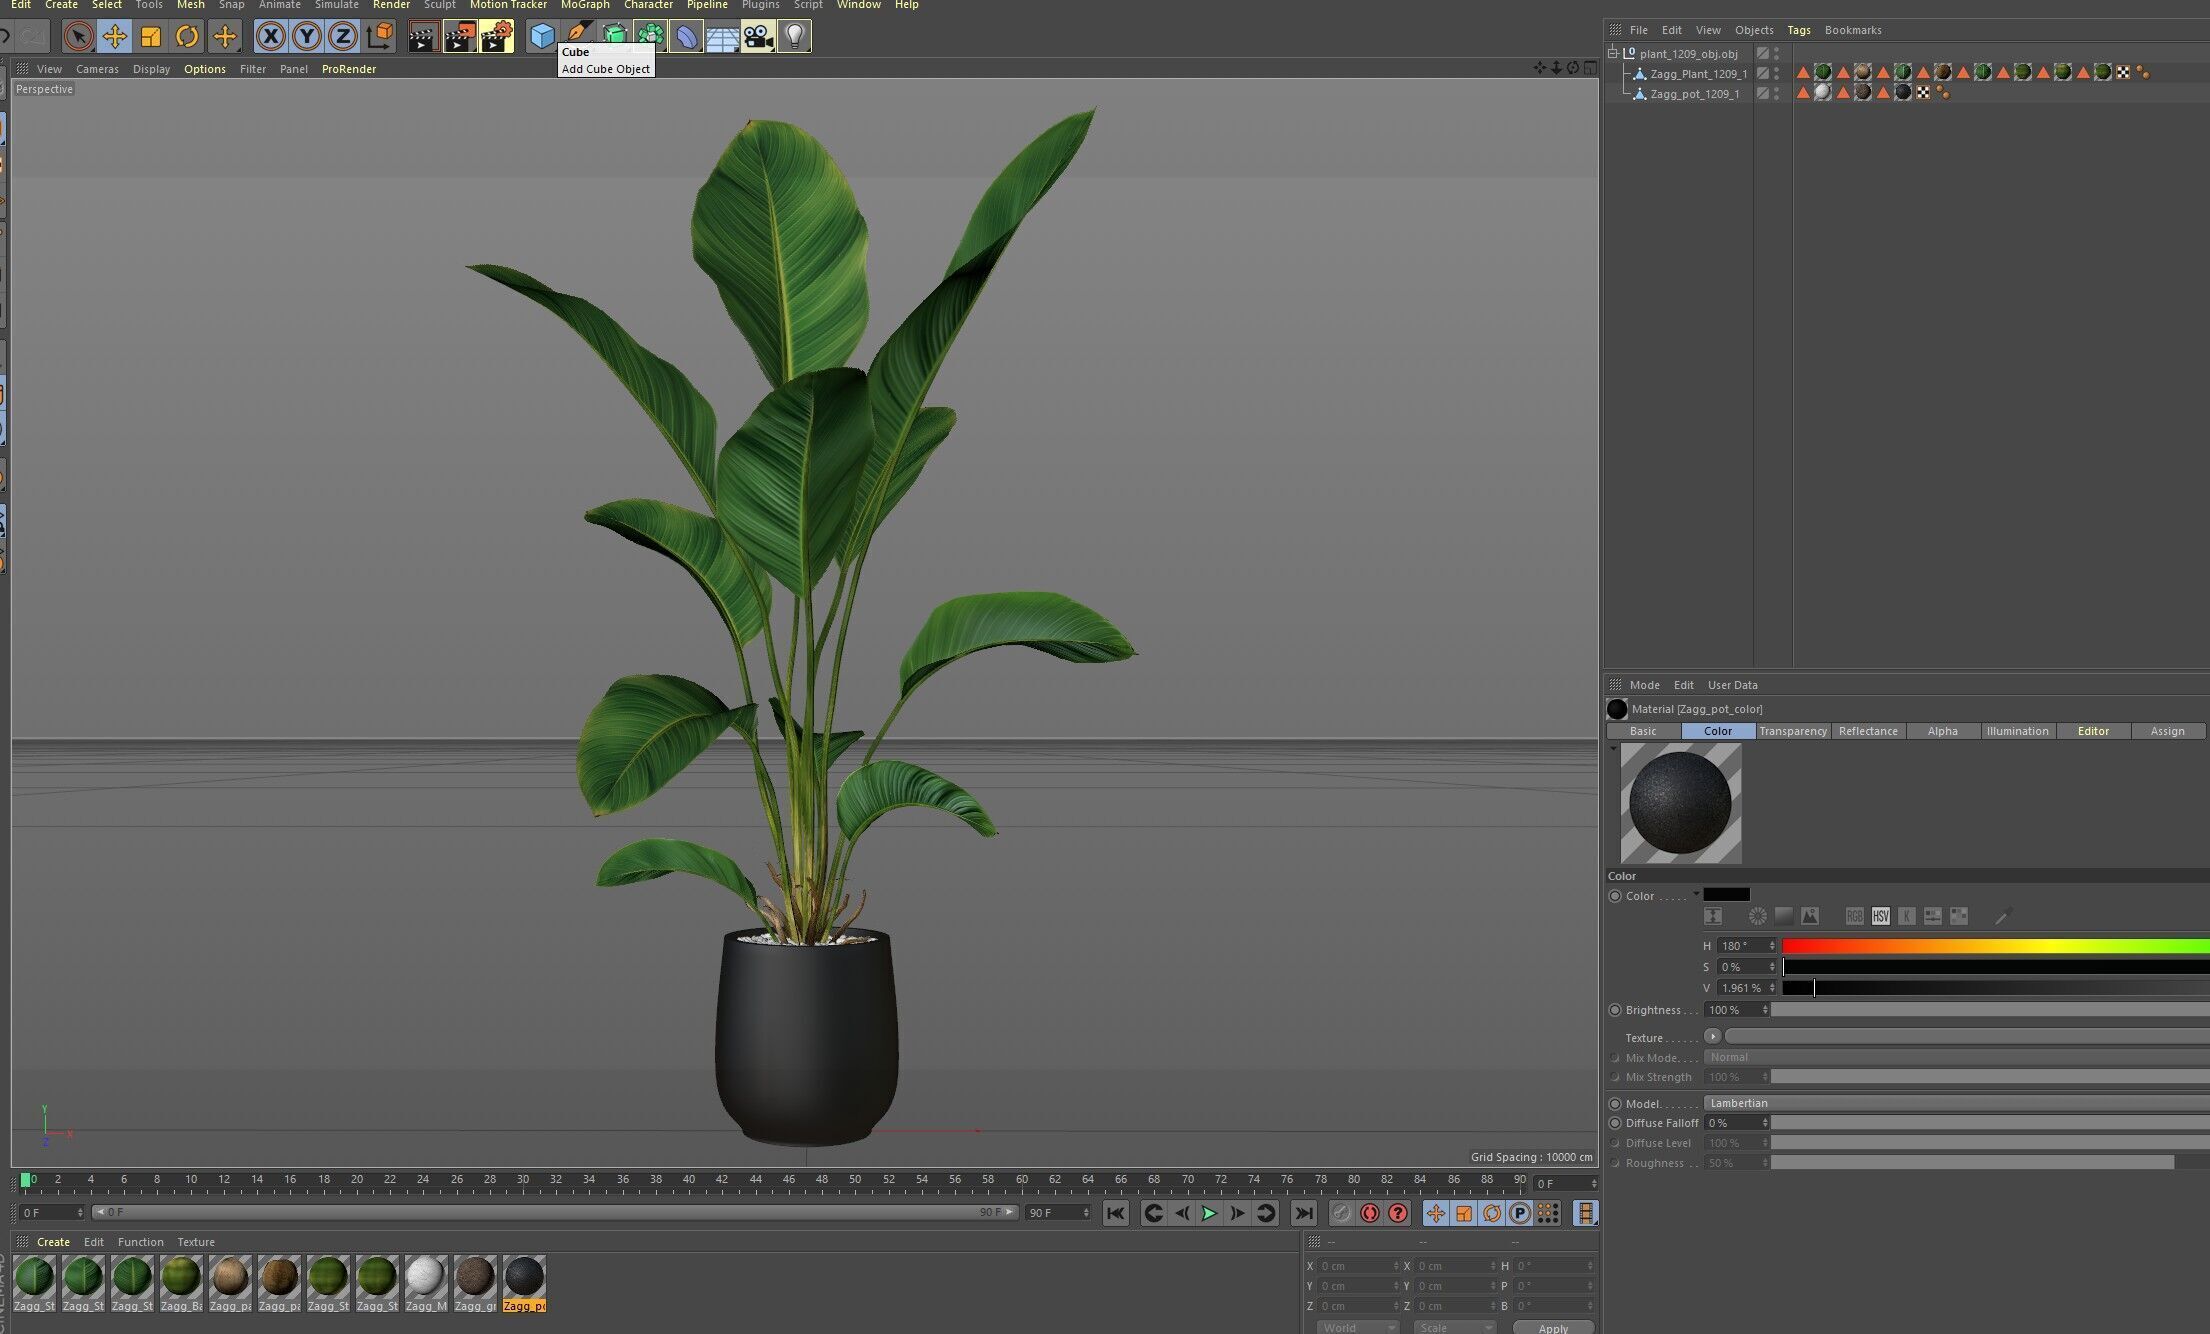
Task: Toggle Point Level Animation recording
Action: click(1548, 1213)
